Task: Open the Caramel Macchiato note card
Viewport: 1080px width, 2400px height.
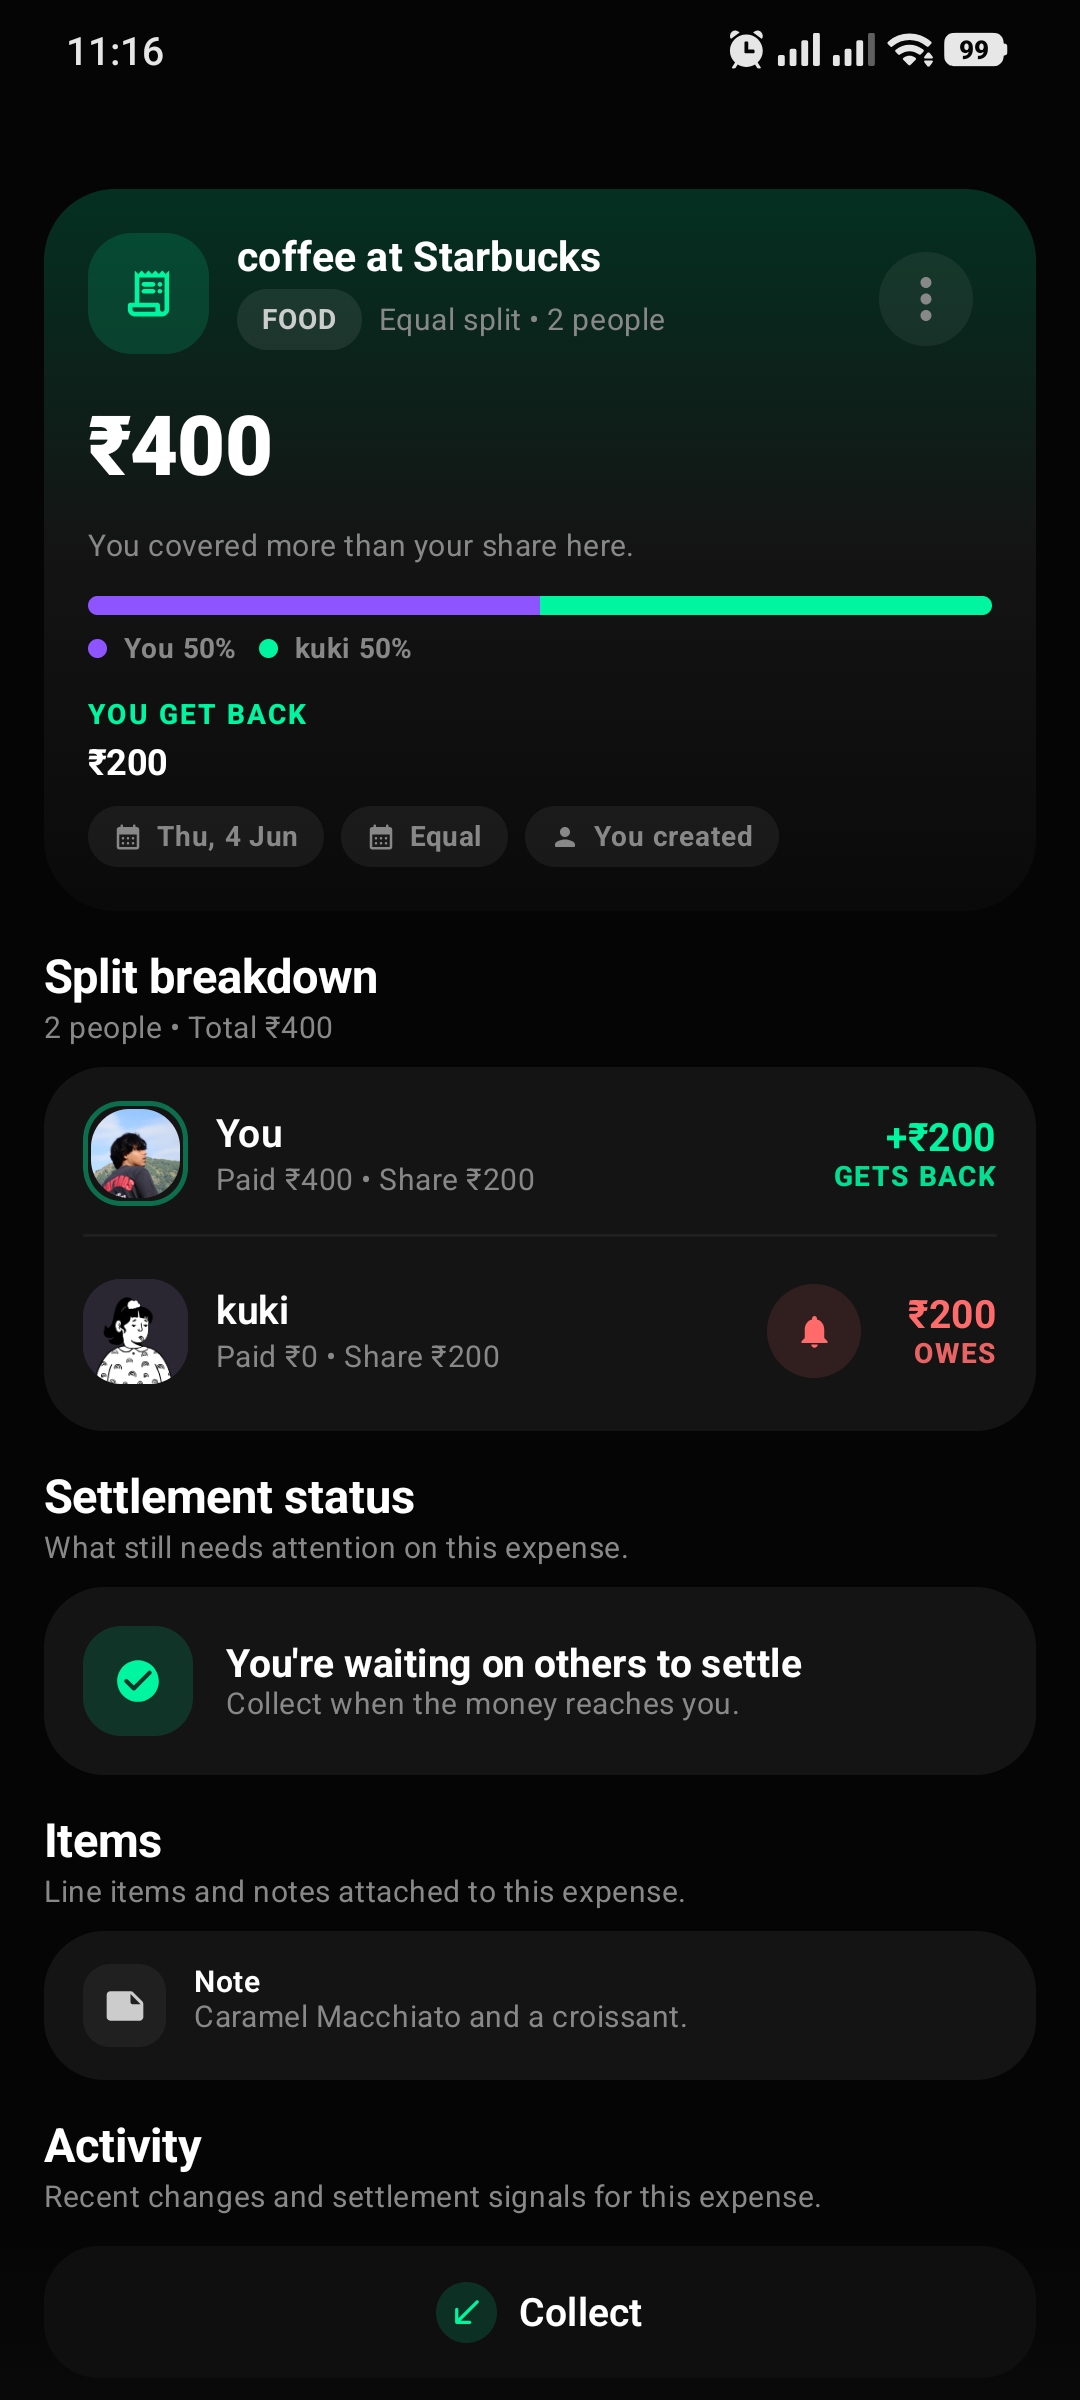Action: click(x=540, y=2005)
